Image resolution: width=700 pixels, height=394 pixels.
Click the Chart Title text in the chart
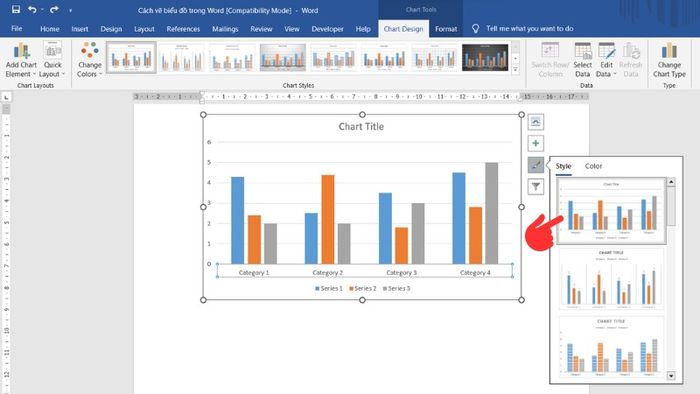tap(361, 127)
